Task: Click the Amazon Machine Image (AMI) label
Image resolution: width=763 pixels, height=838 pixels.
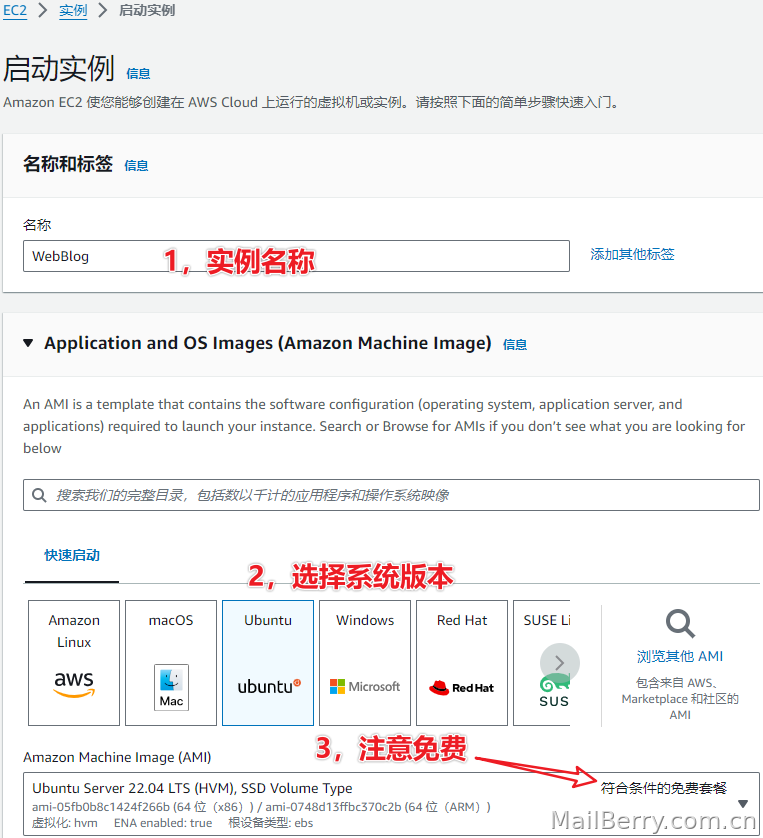Action: [117, 757]
